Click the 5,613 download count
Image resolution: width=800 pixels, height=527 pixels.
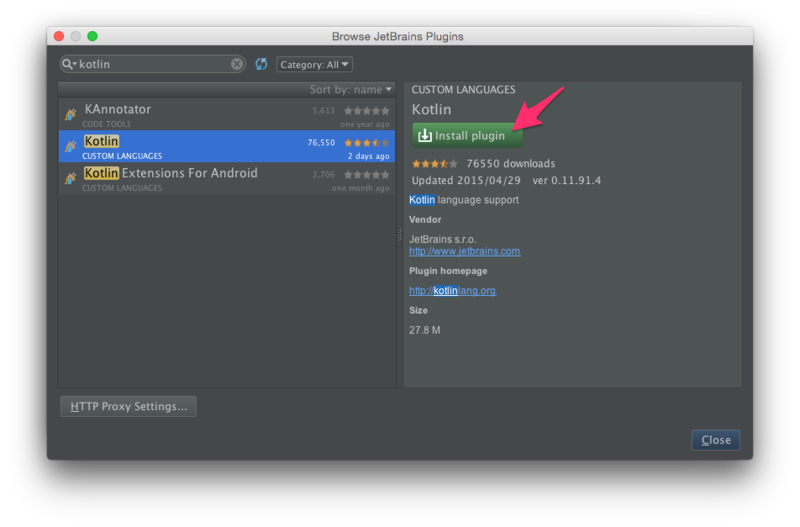(x=324, y=111)
